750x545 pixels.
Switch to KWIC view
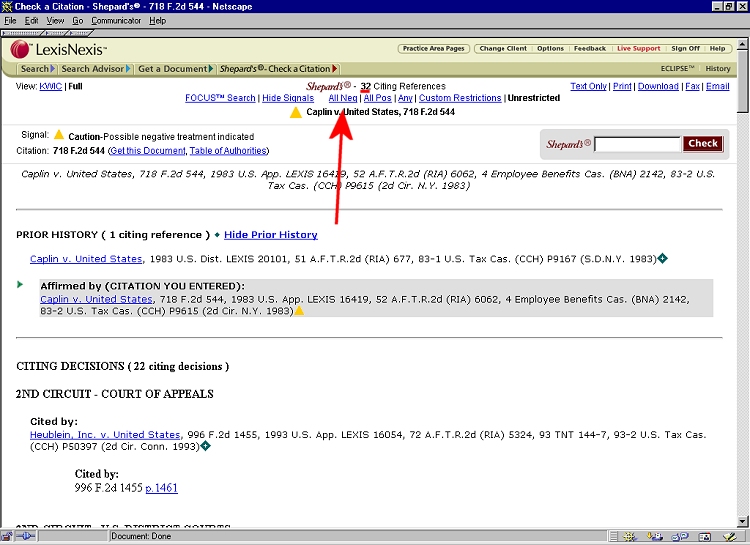[51, 87]
